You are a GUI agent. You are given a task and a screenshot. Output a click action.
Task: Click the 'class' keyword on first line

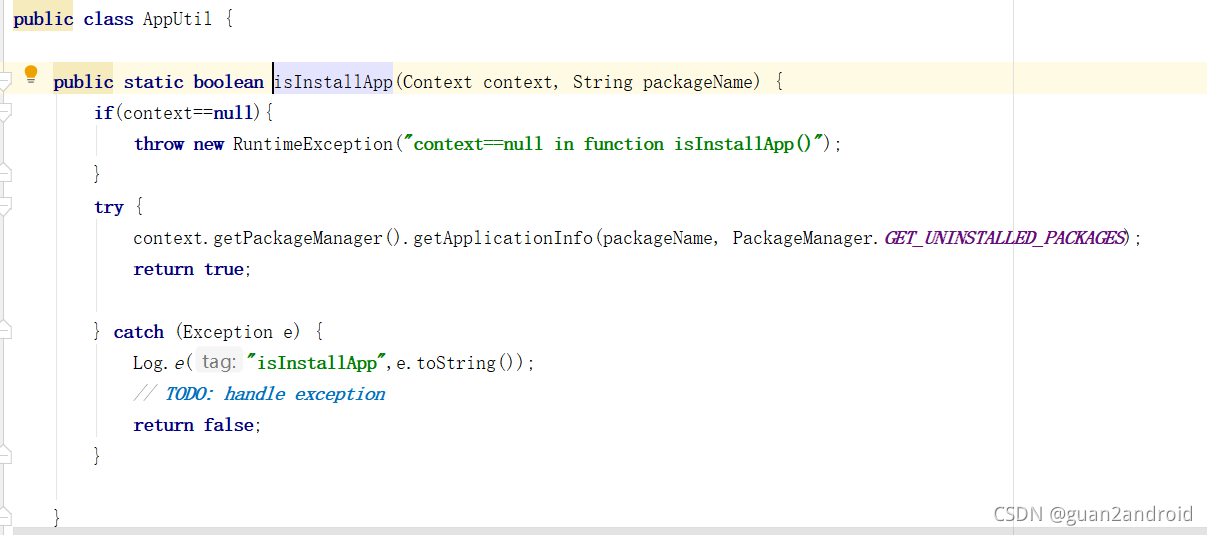click(x=108, y=19)
